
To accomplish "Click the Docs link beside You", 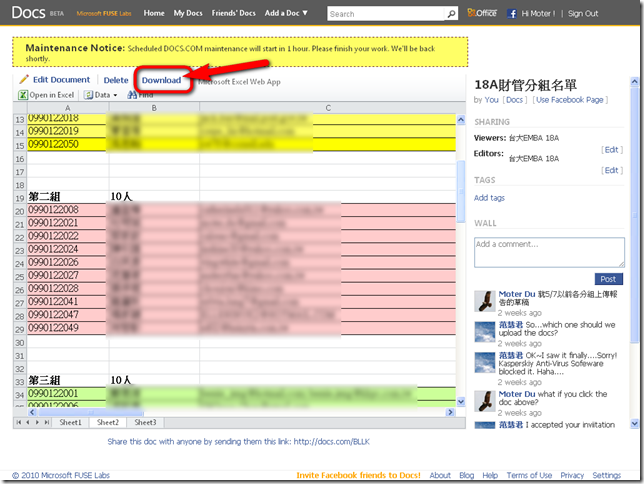I will click(x=514, y=100).
